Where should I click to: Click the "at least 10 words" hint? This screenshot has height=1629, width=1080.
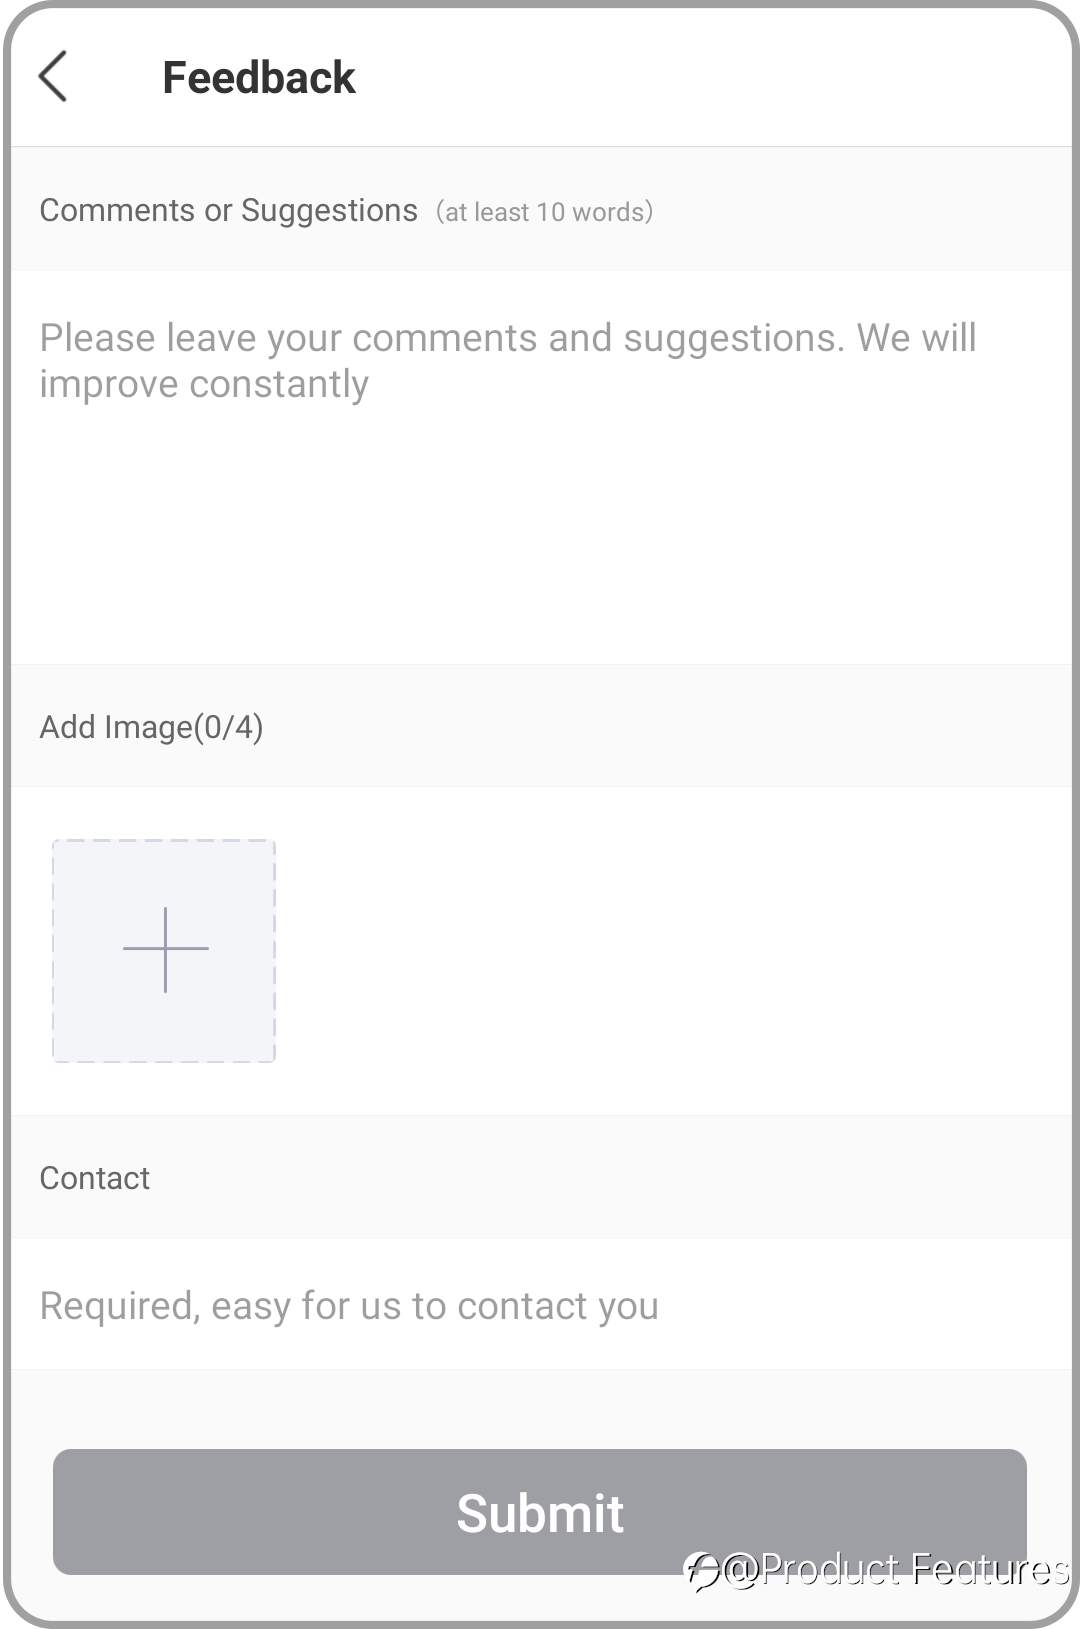point(544,212)
